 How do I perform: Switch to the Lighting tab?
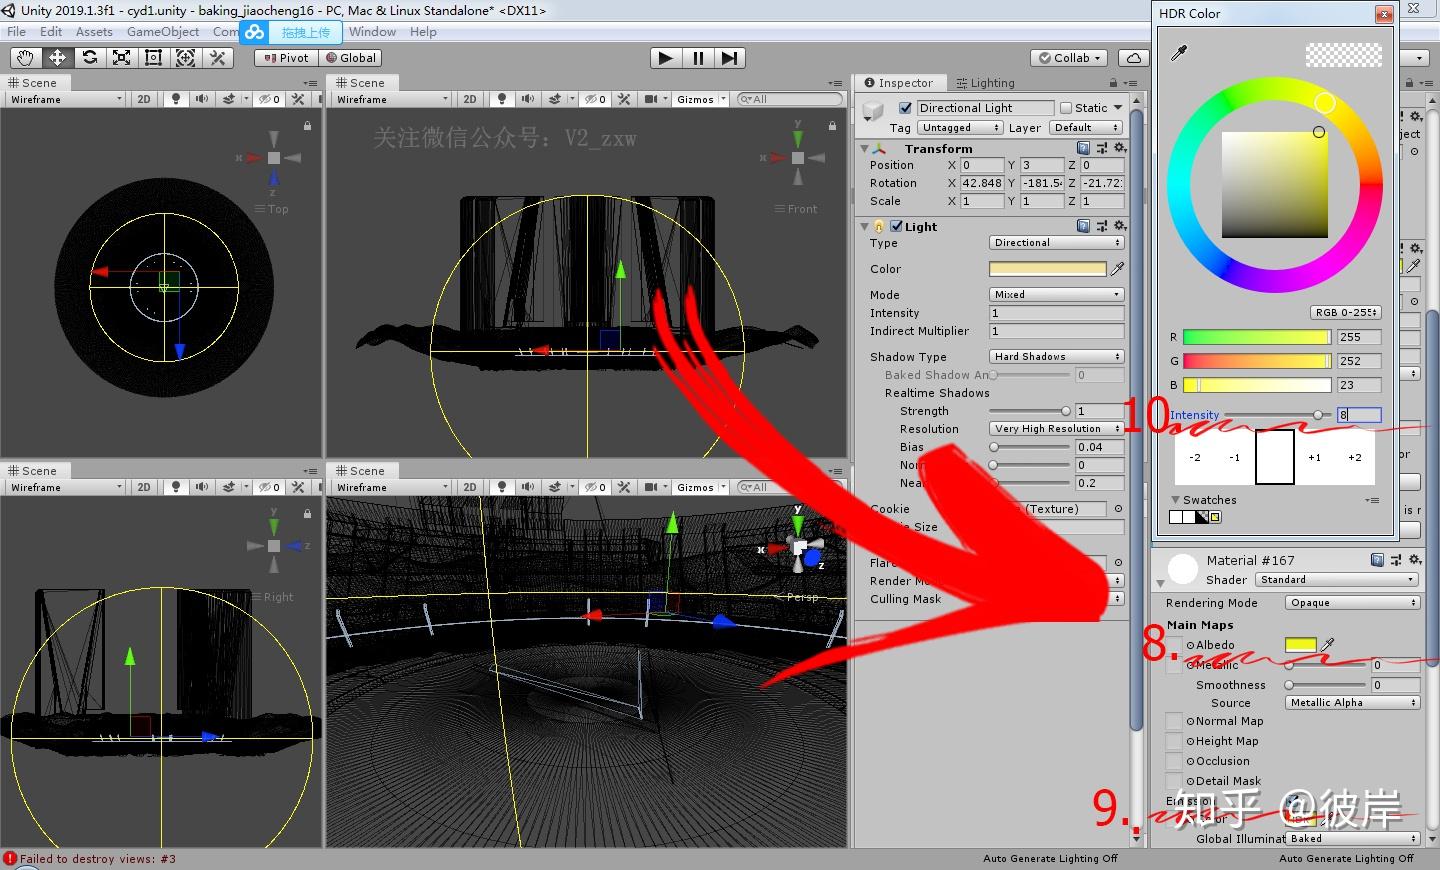click(x=985, y=83)
